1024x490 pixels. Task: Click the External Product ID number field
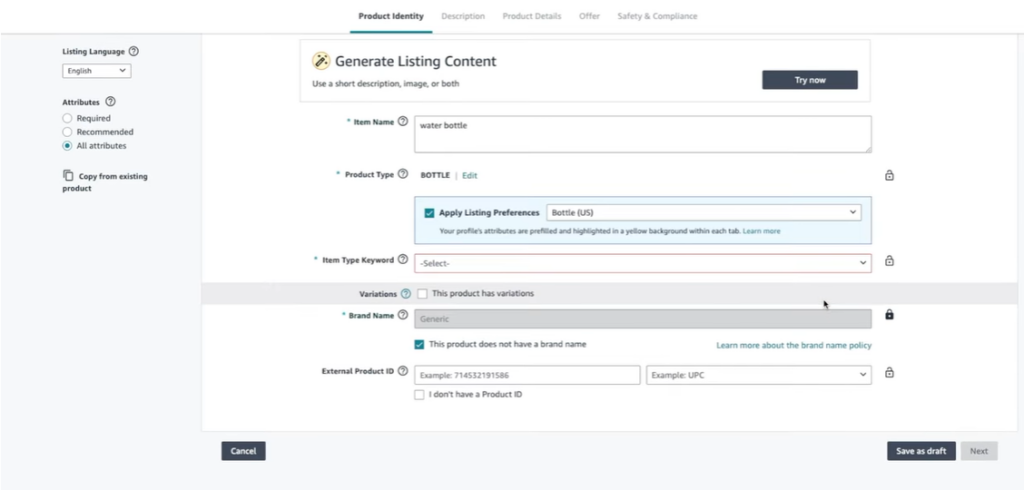527,375
